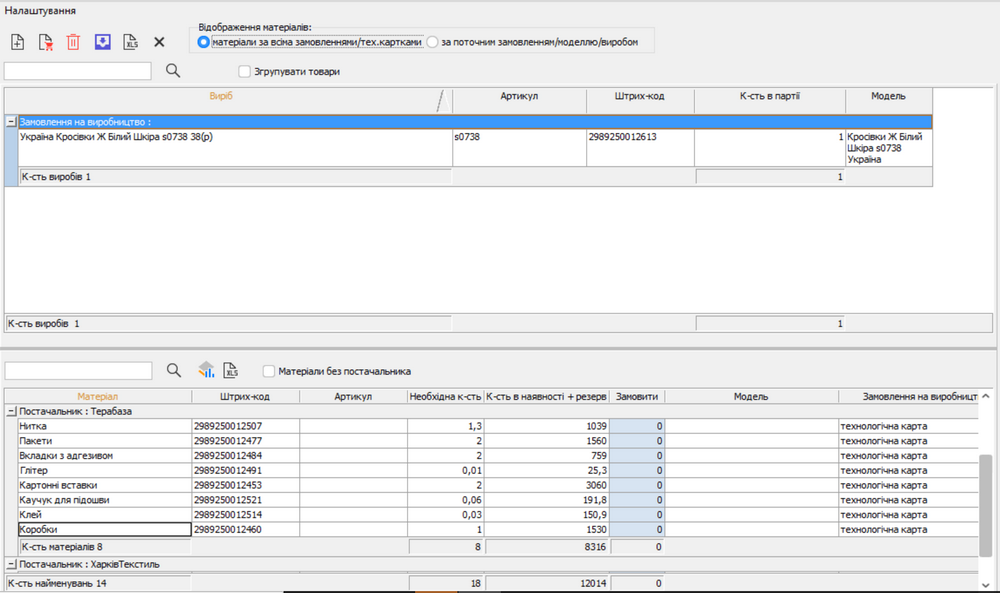The image size is (1000, 593).
Task: Sort by the 'Матеріал' column header
Action: click(97, 396)
